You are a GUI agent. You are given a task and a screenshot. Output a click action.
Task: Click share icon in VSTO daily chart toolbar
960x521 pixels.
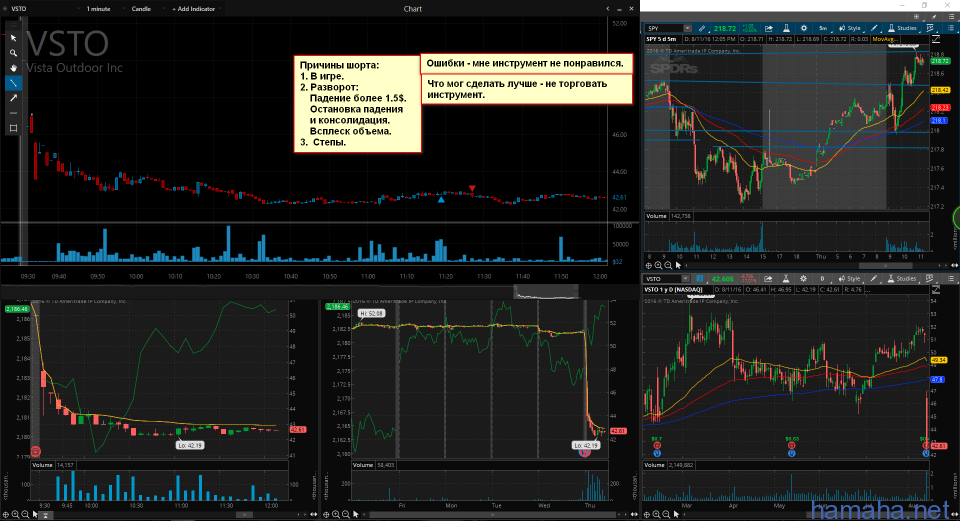[x=769, y=279]
